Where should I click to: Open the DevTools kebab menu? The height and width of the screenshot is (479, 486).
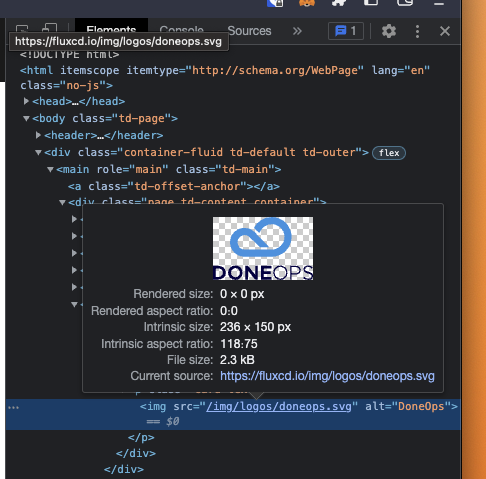(x=417, y=31)
